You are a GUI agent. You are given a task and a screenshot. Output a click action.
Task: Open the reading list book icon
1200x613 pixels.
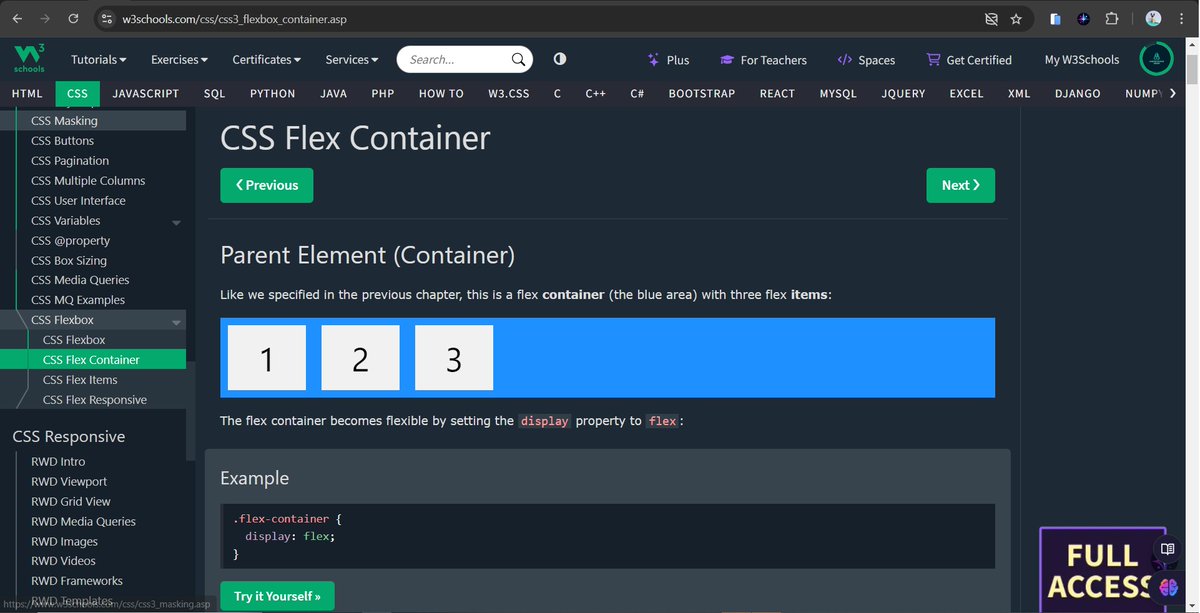pos(1167,550)
